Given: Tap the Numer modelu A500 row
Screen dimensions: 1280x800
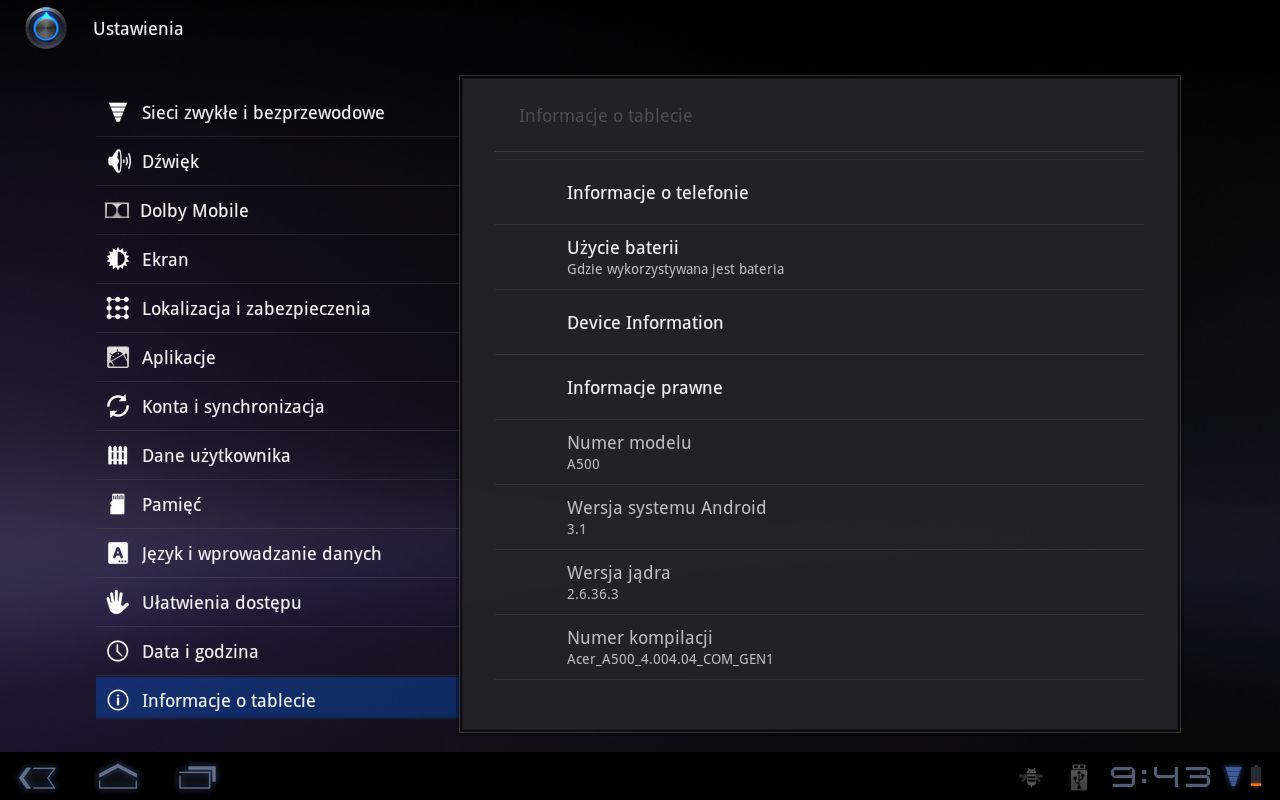Looking at the screenshot, I should 819,452.
